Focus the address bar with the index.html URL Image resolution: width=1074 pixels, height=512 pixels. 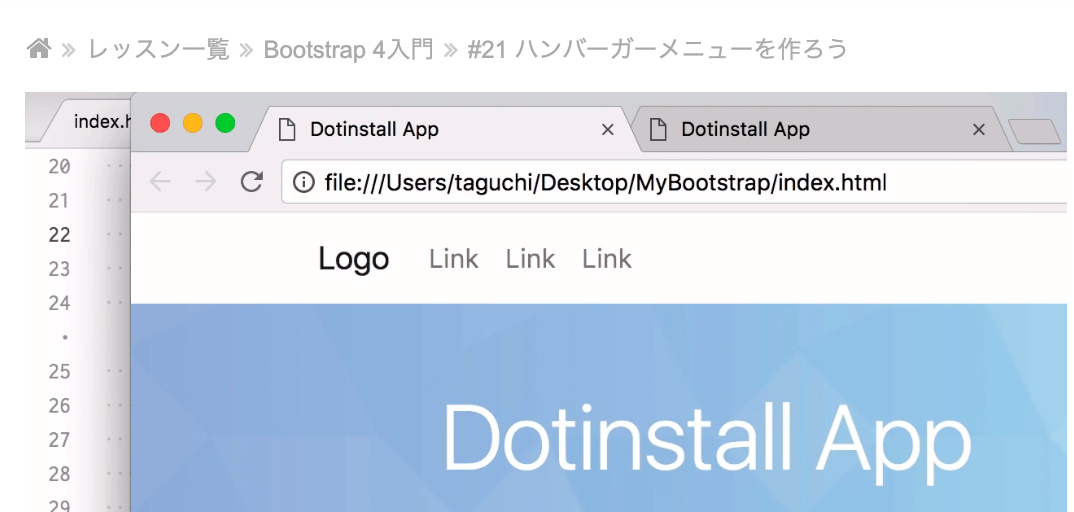click(x=674, y=182)
